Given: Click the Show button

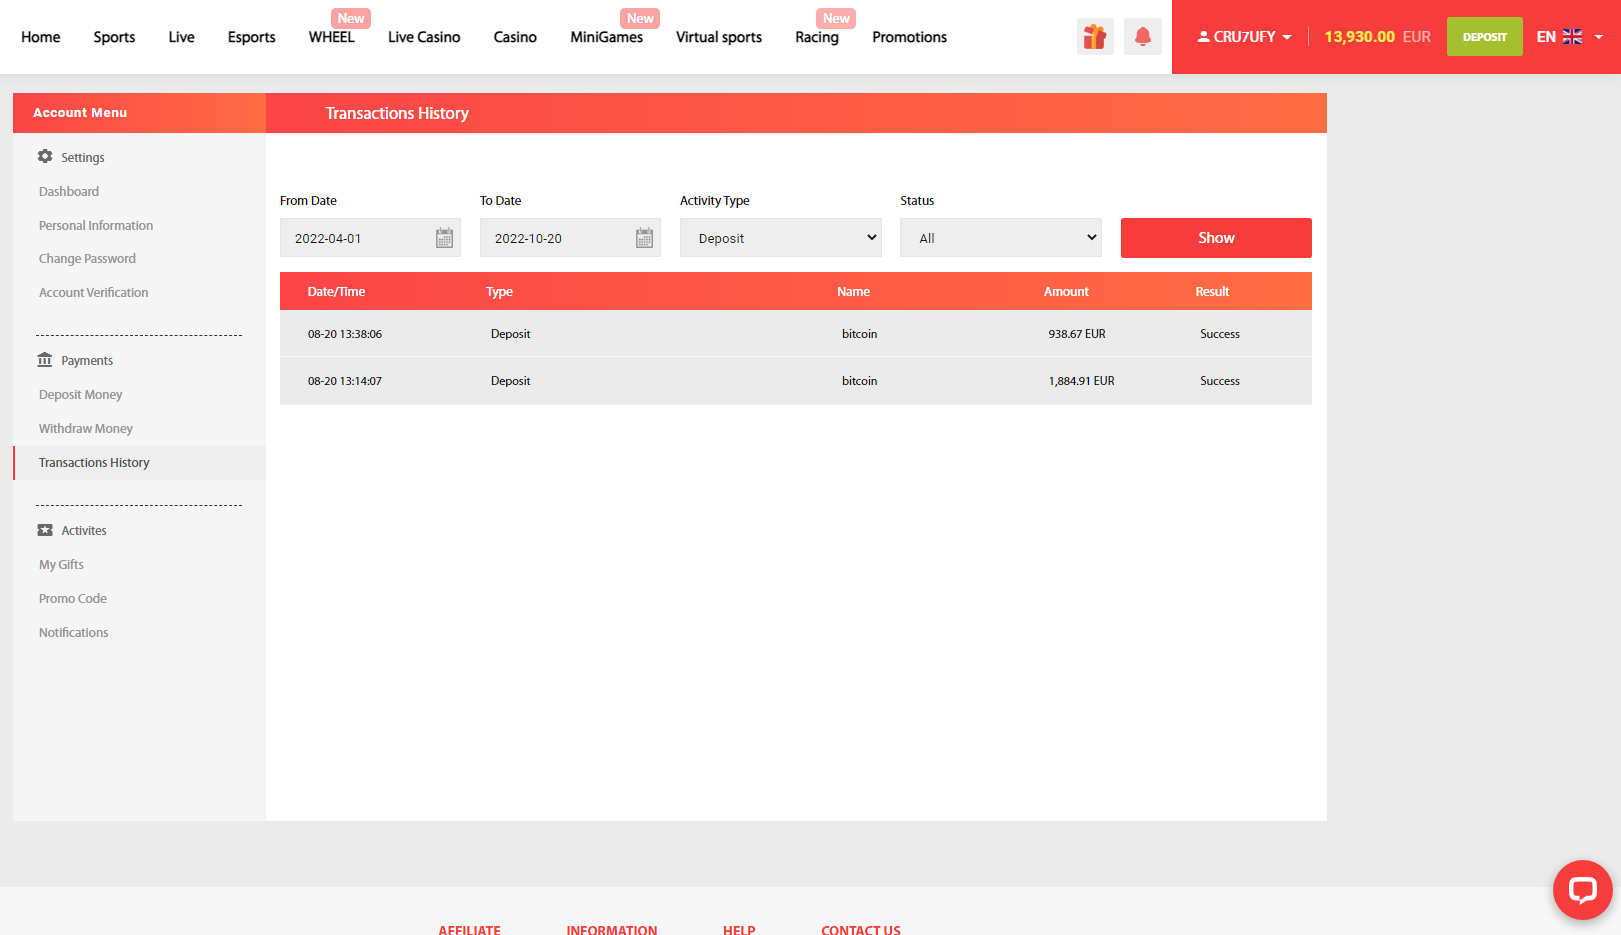Looking at the screenshot, I should point(1216,238).
